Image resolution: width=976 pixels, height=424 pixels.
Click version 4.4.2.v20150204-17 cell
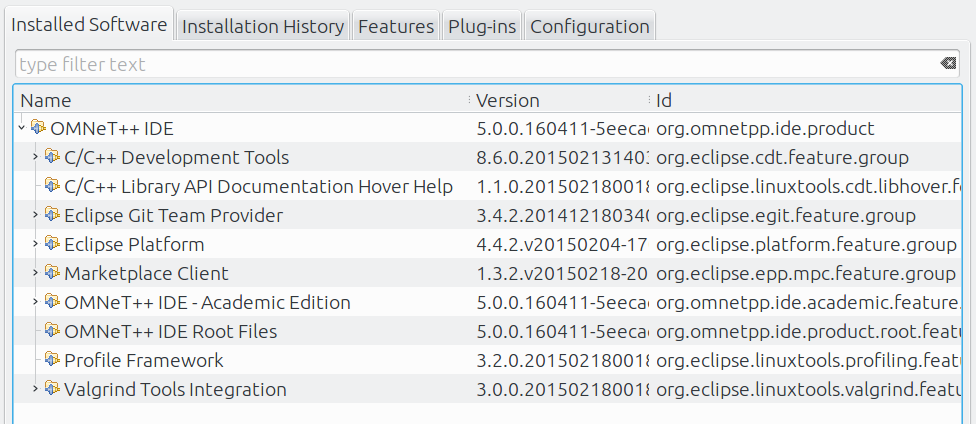point(562,245)
